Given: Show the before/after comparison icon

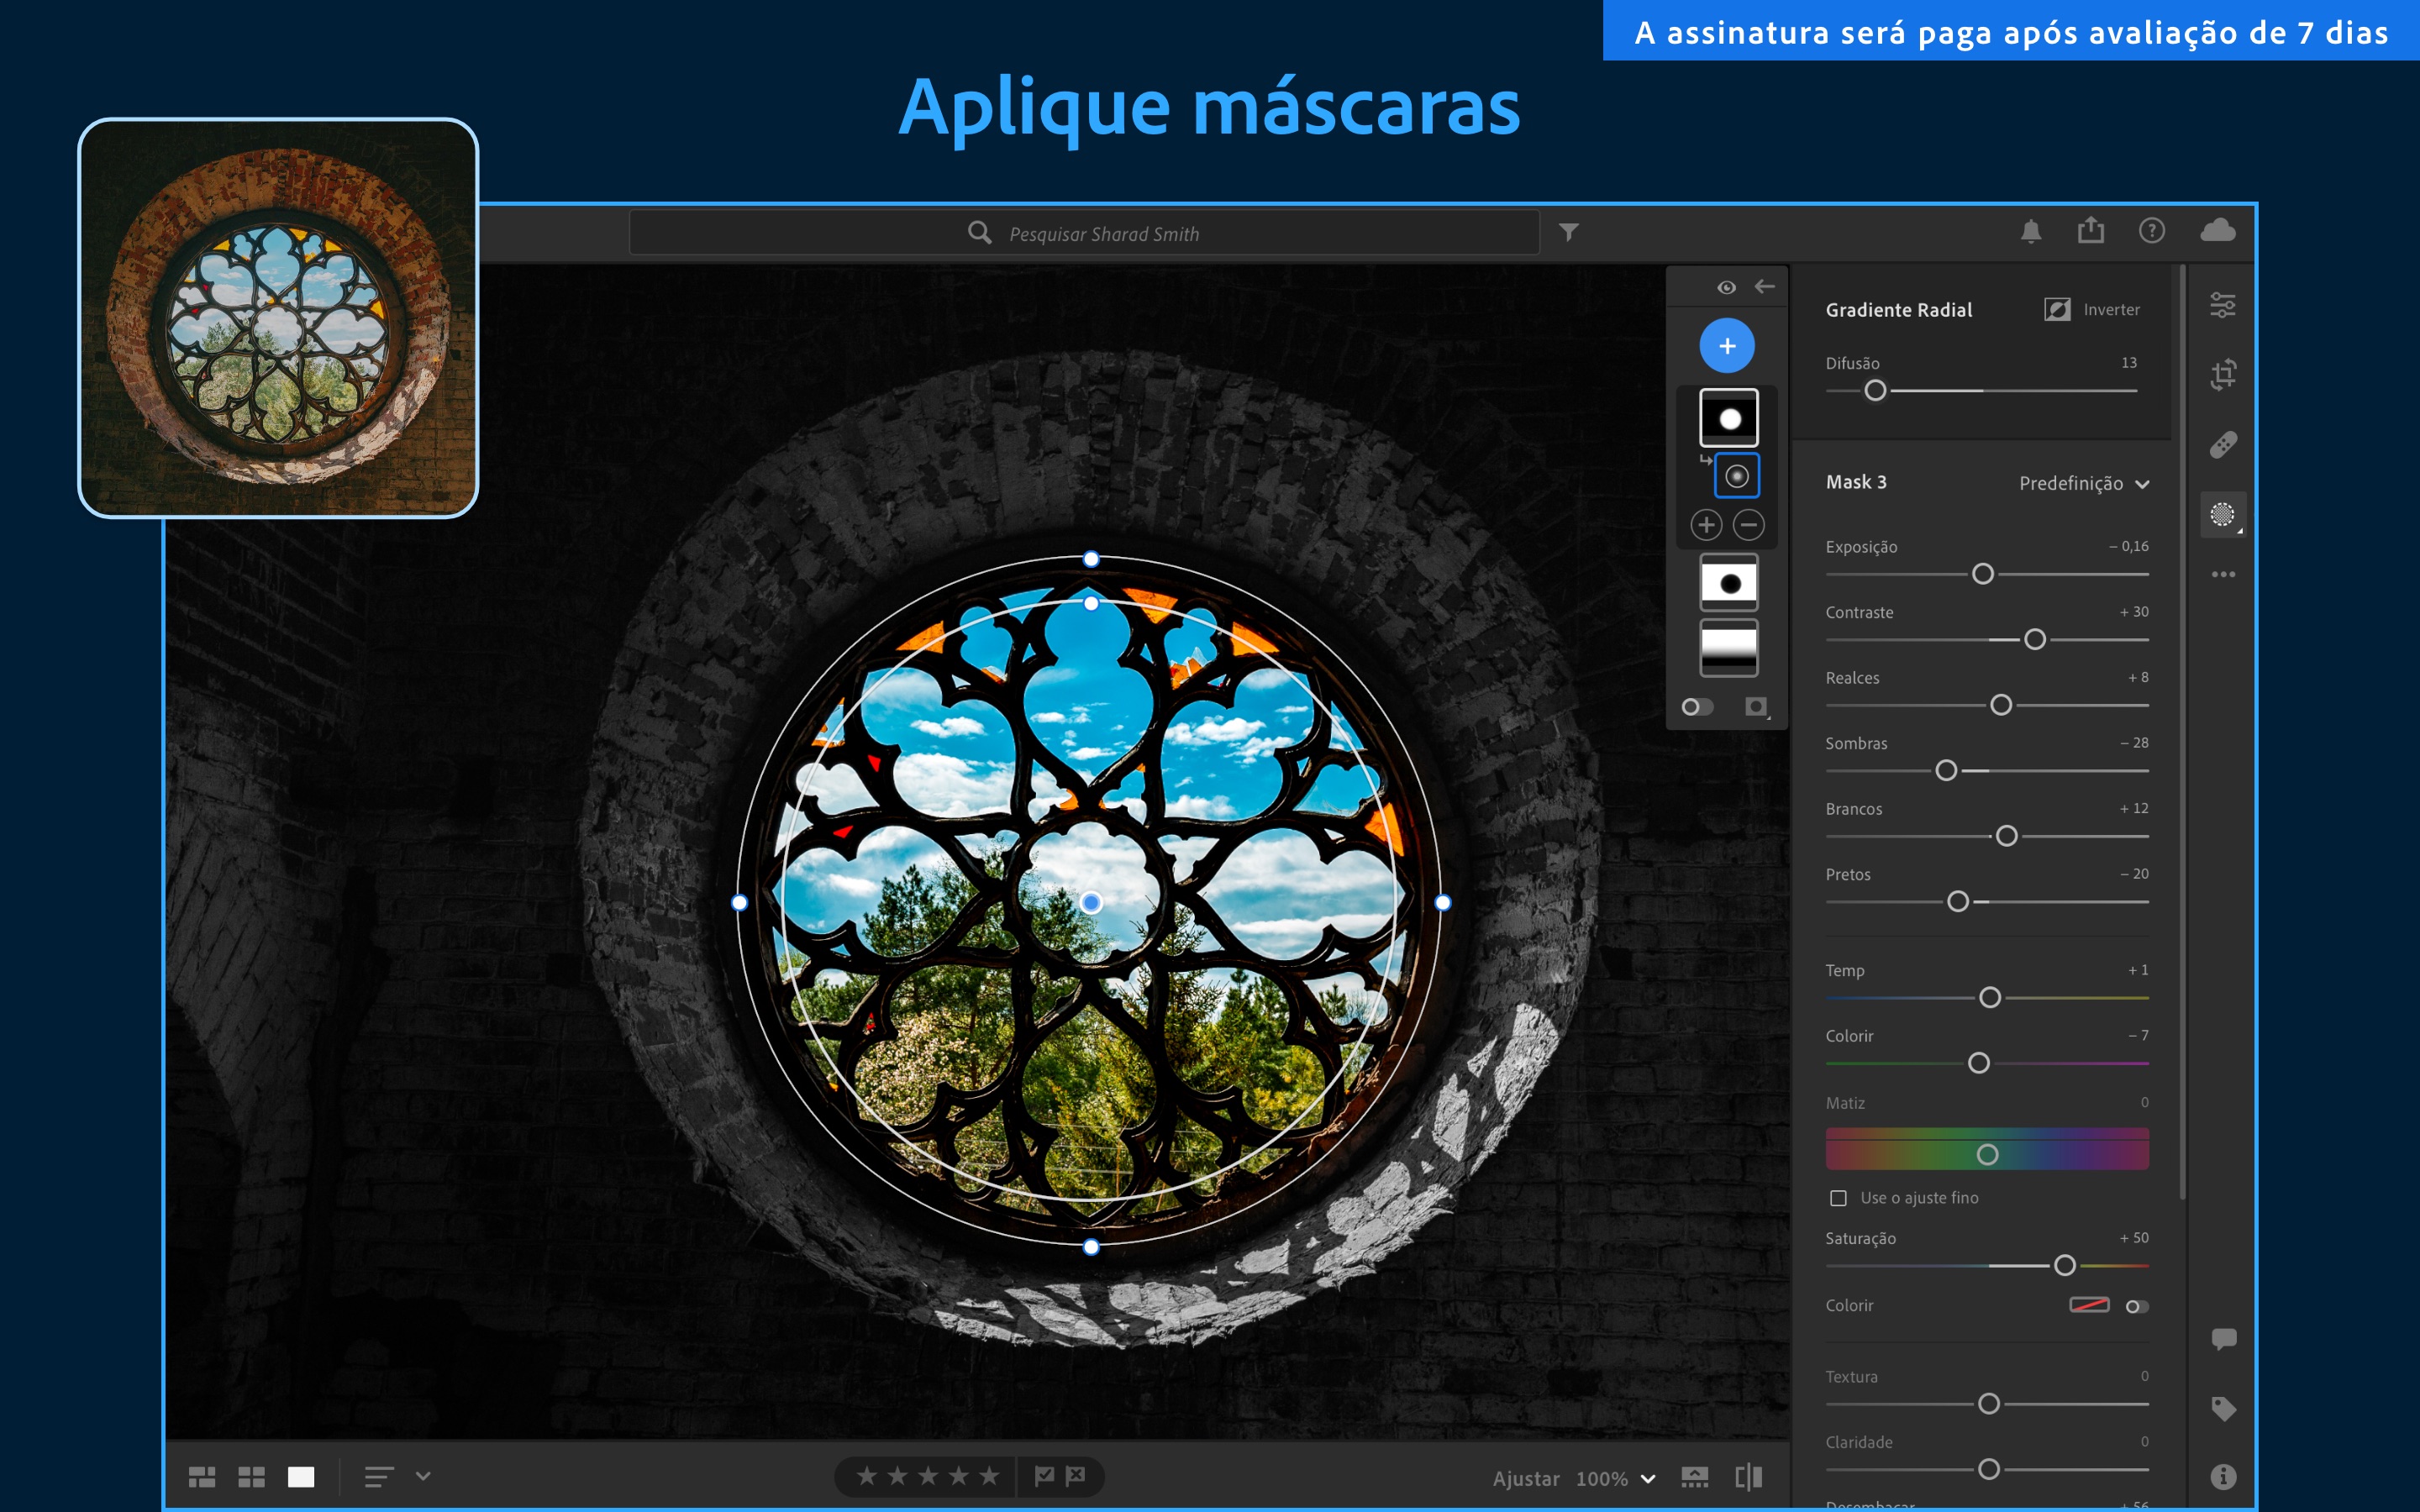Looking at the screenshot, I should click(1748, 1477).
